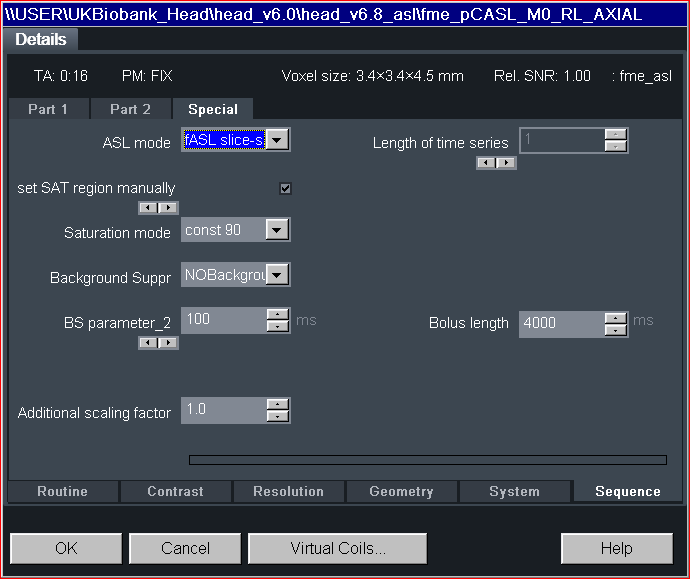Click the Bolus length value field

(x=562, y=324)
